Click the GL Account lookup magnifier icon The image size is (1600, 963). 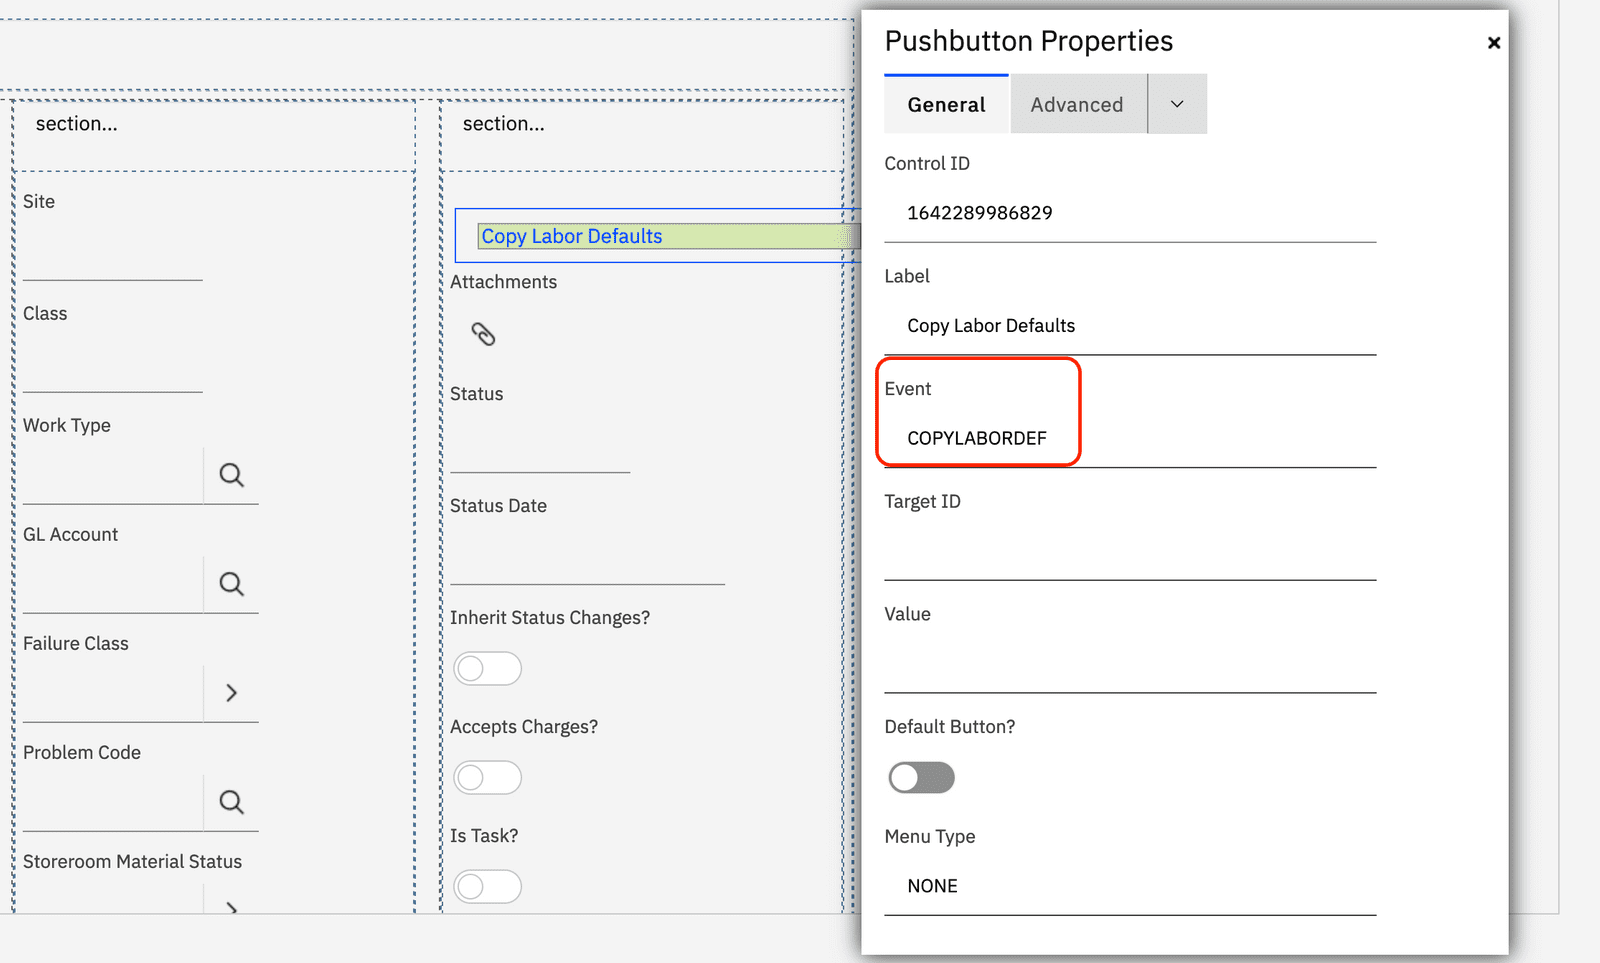[x=231, y=584]
